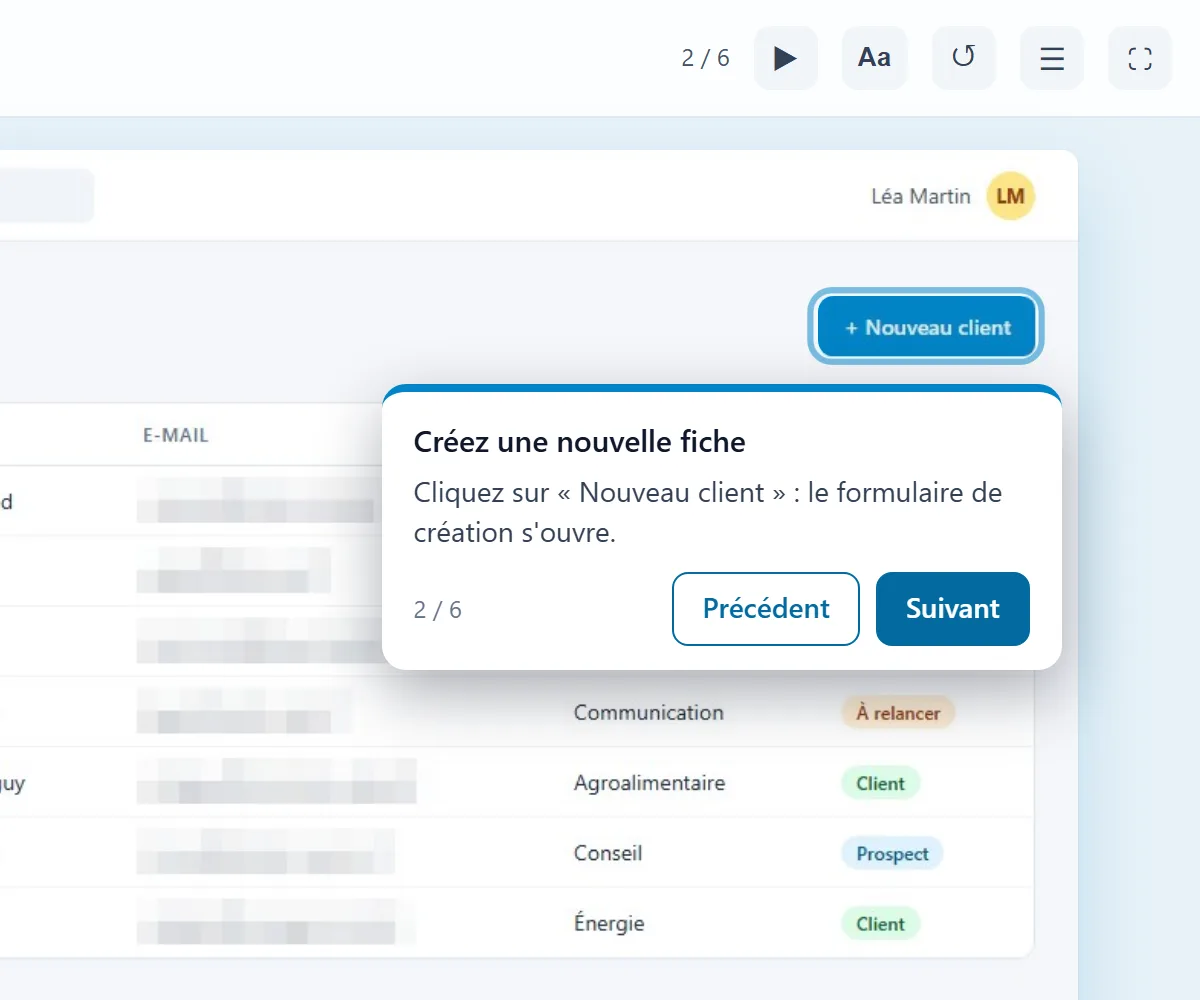
Task: Click the + Nouveau client button
Action: point(927,327)
